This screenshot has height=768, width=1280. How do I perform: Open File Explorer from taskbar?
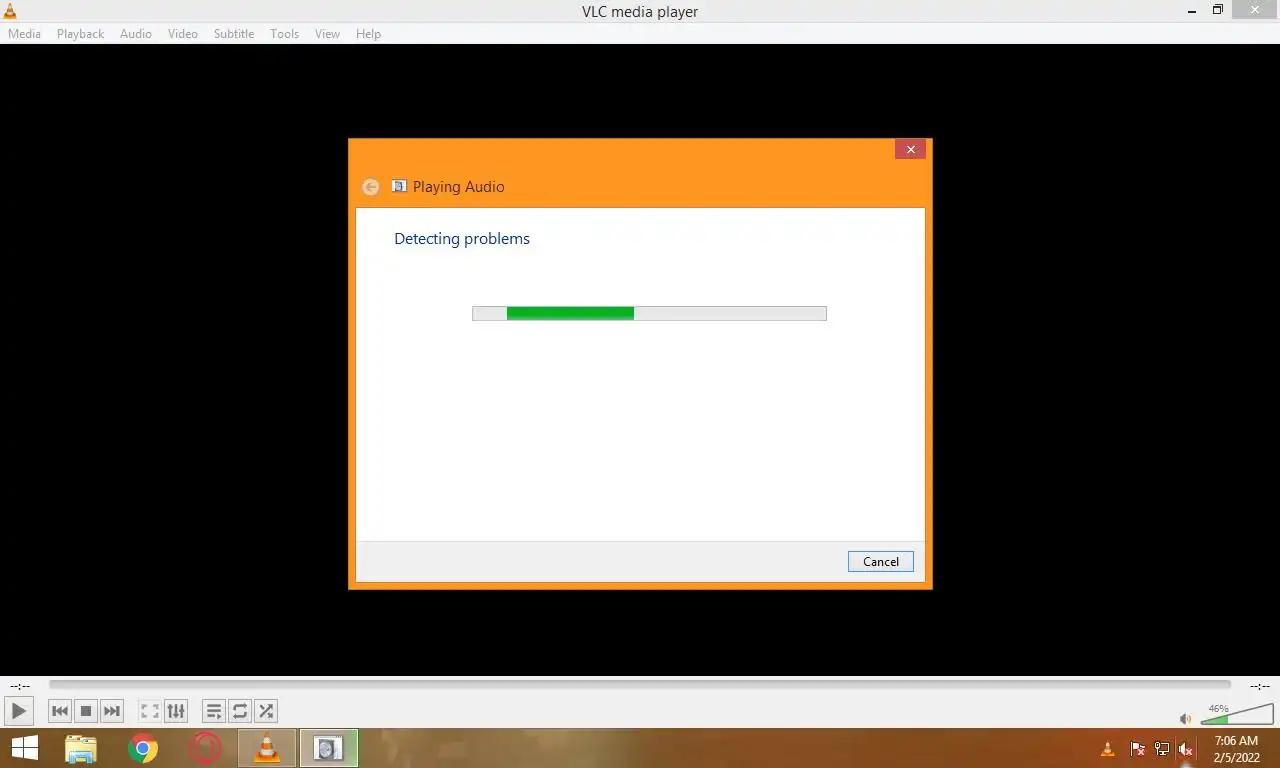pos(81,748)
